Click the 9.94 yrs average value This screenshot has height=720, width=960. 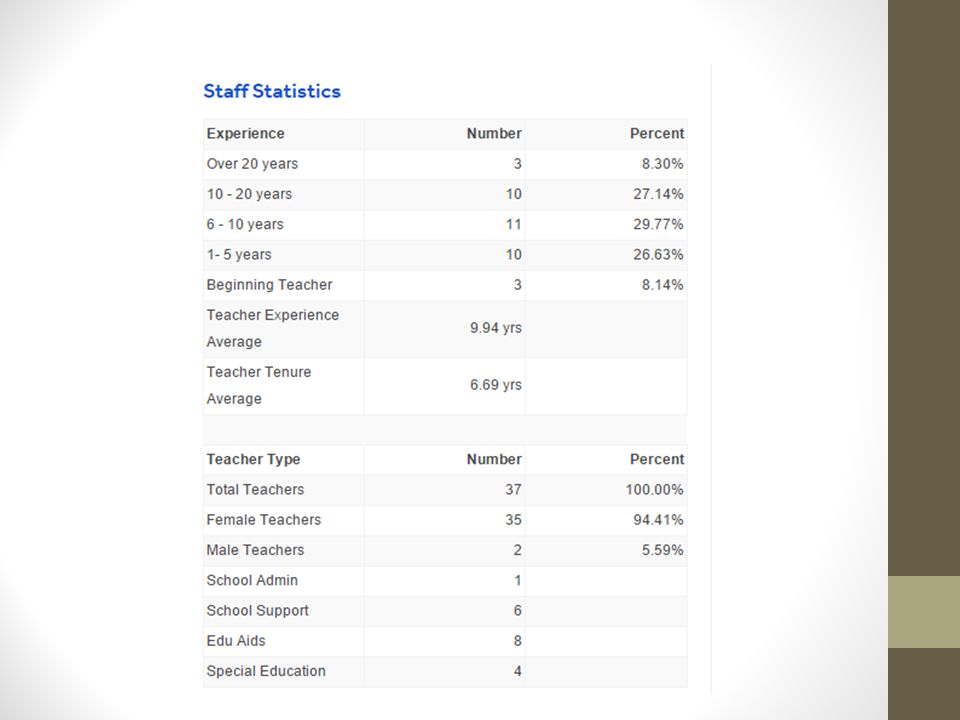pos(496,328)
